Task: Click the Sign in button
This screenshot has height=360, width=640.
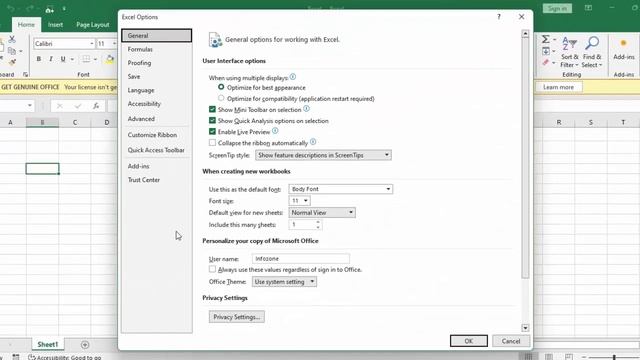Action: pyautogui.click(x=557, y=8)
